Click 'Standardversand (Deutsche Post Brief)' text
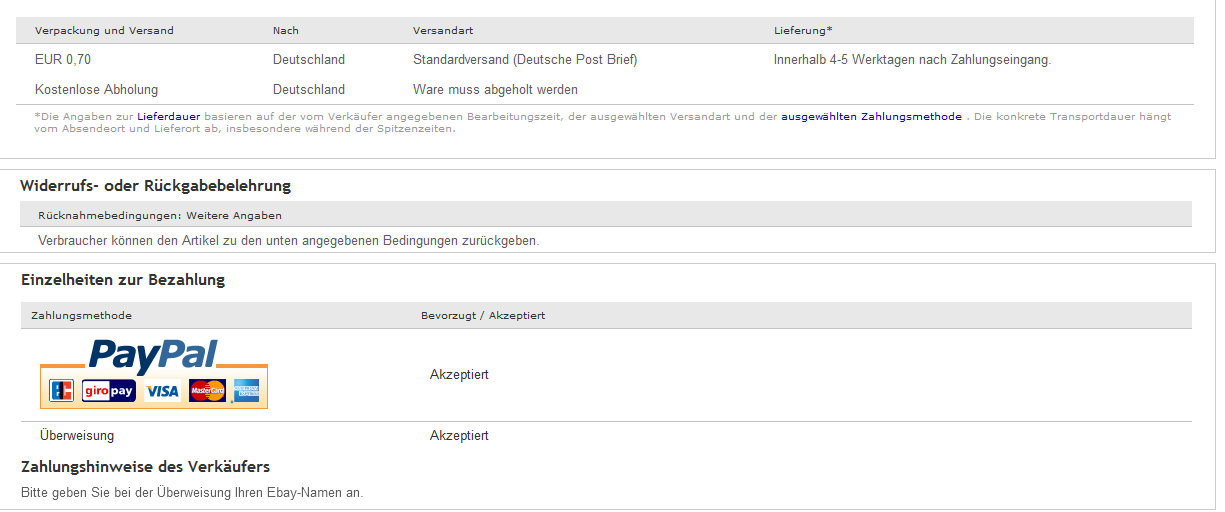Image resolution: width=1225 pixels, height=512 pixels. (x=525, y=60)
